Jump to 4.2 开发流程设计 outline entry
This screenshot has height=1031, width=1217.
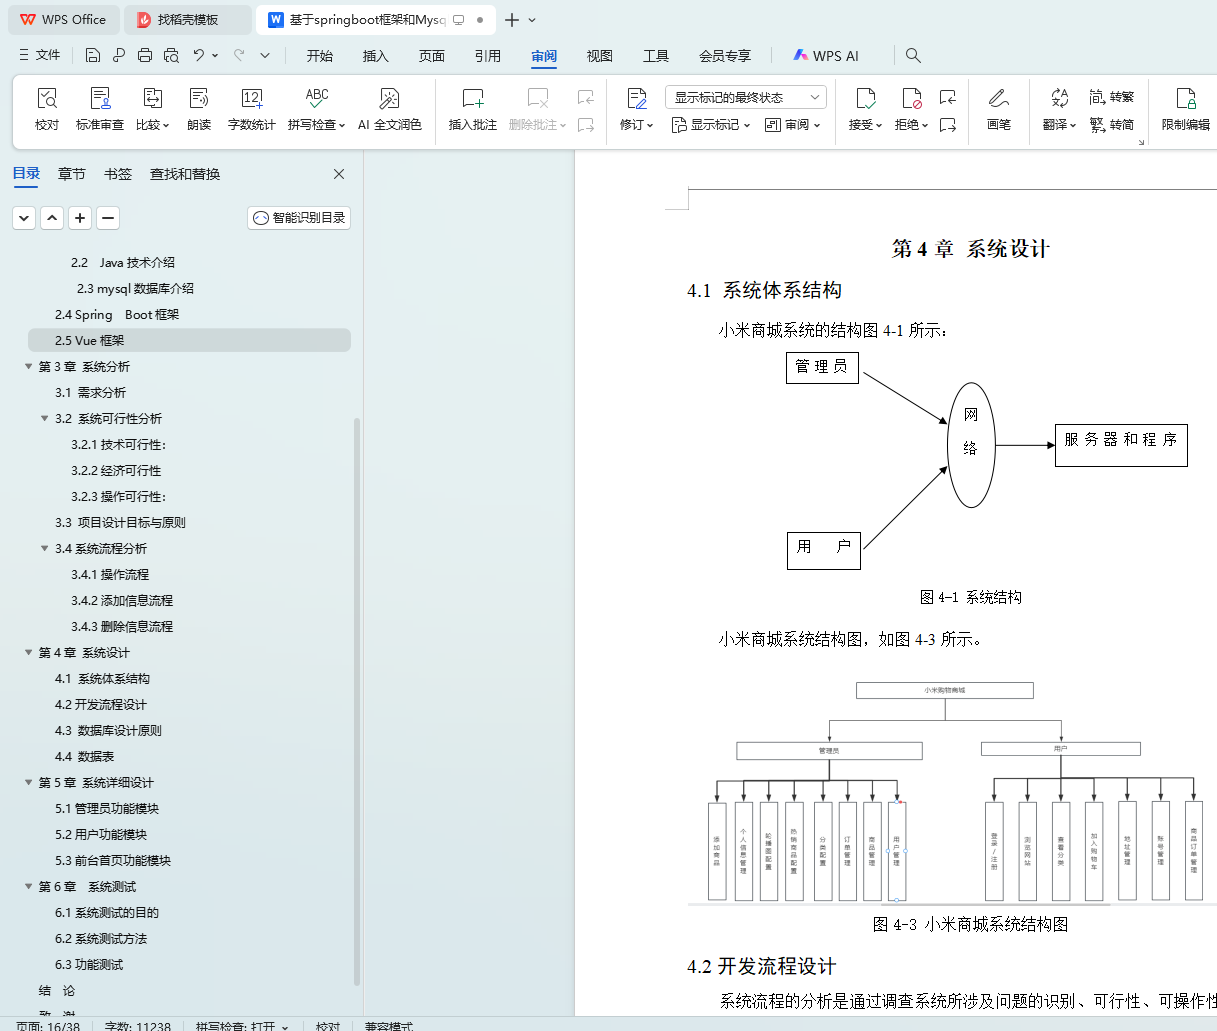point(101,705)
